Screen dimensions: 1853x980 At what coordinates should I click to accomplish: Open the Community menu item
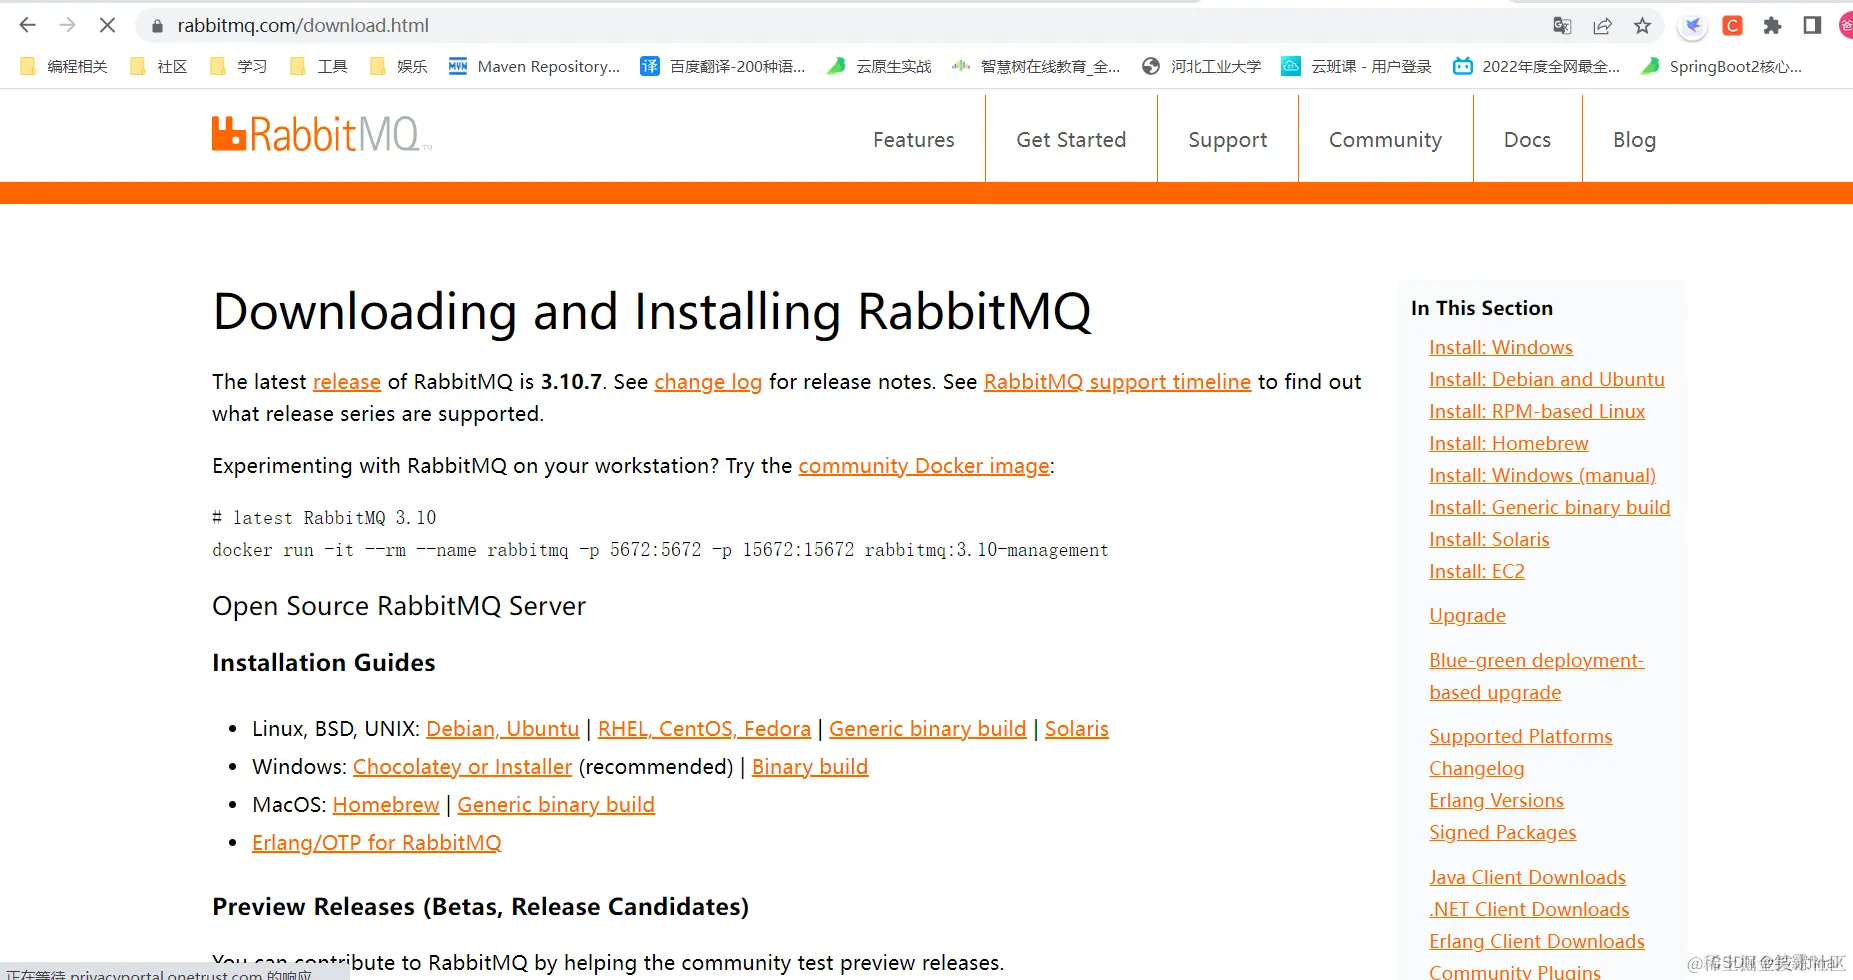pos(1386,140)
